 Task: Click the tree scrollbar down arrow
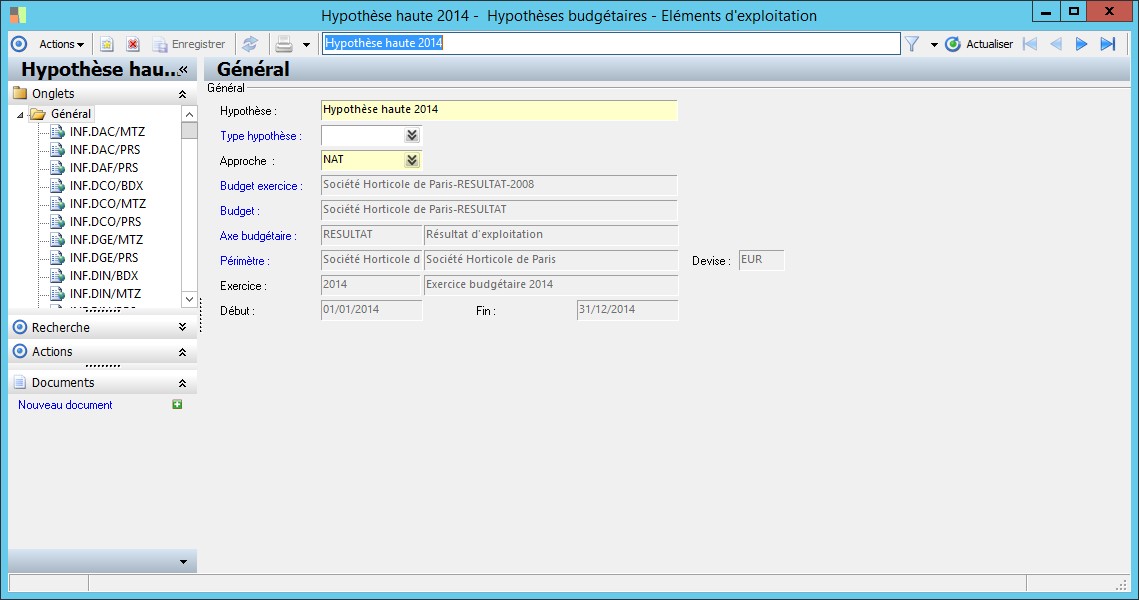point(189,299)
